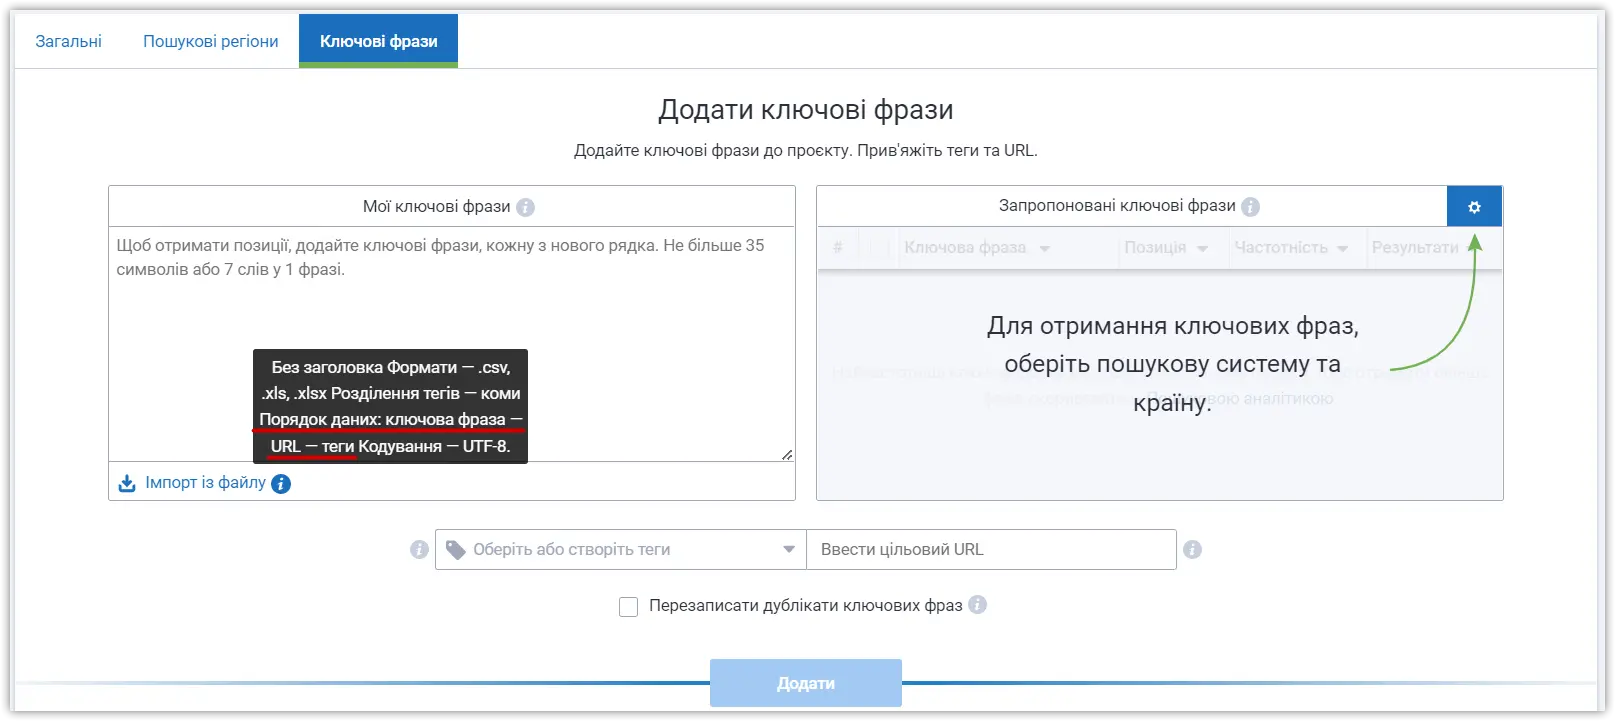Click the Додати button
Viewport: 1615px width, 721px height.
pos(806,683)
